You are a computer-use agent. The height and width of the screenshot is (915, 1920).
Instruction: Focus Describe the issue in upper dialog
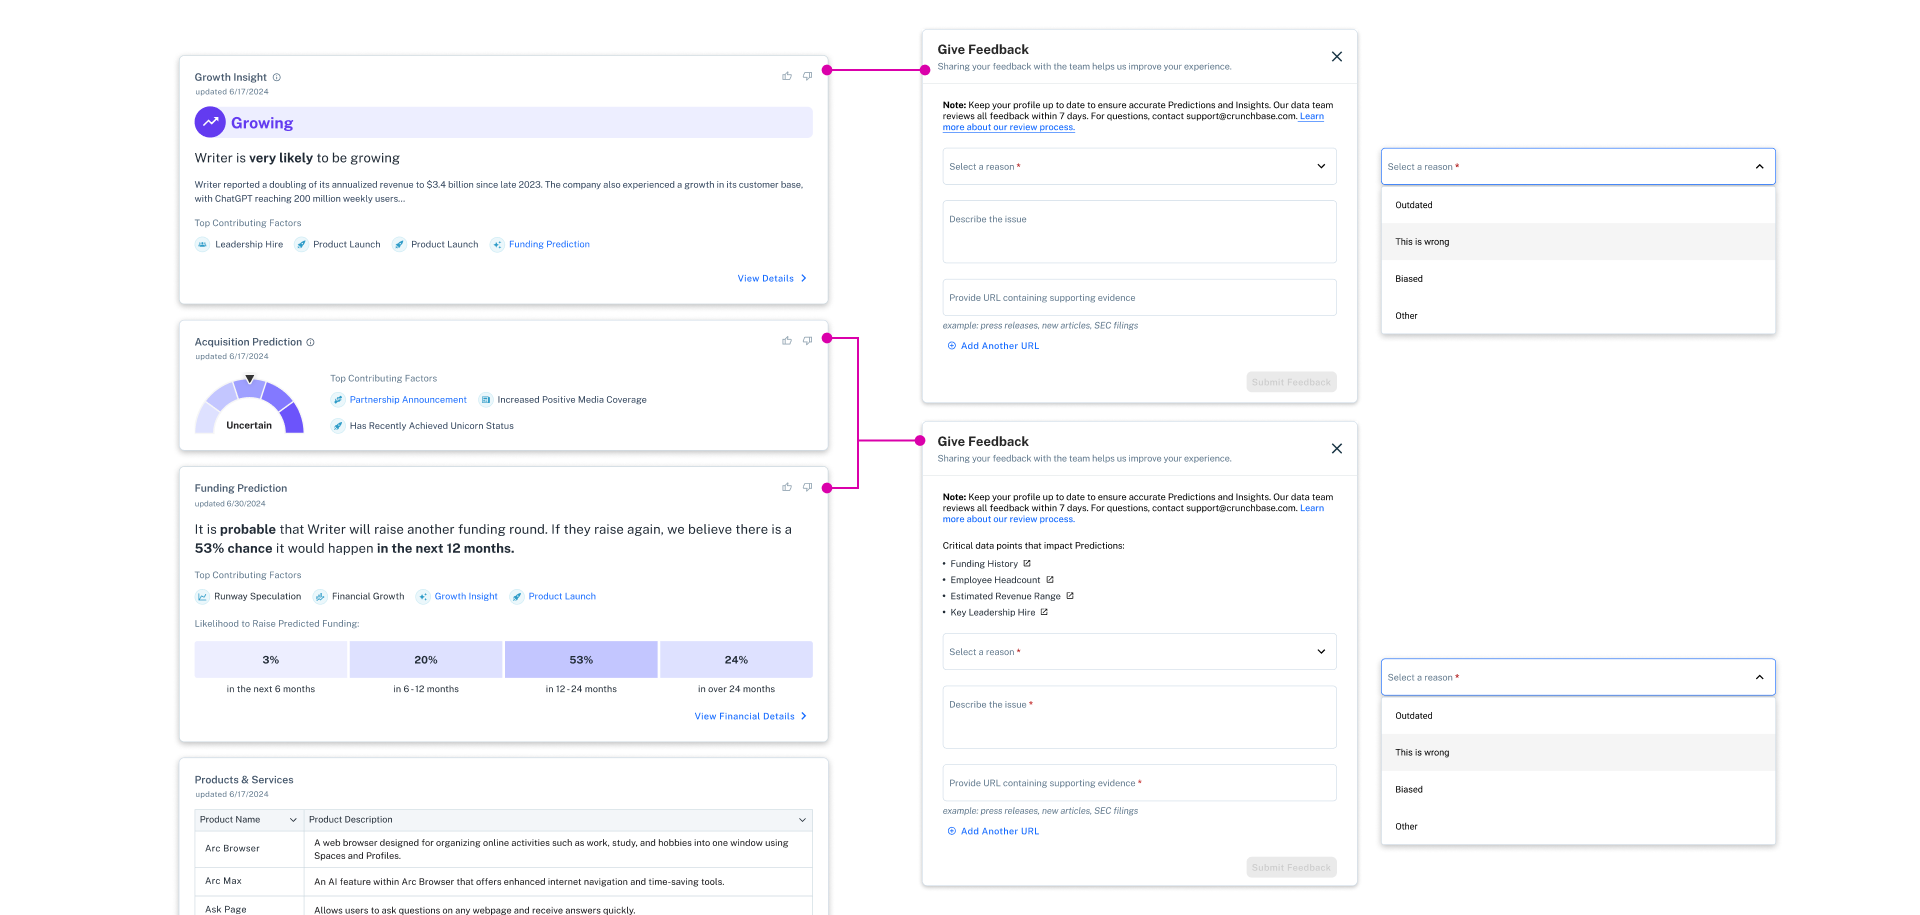coord(1139,232)
